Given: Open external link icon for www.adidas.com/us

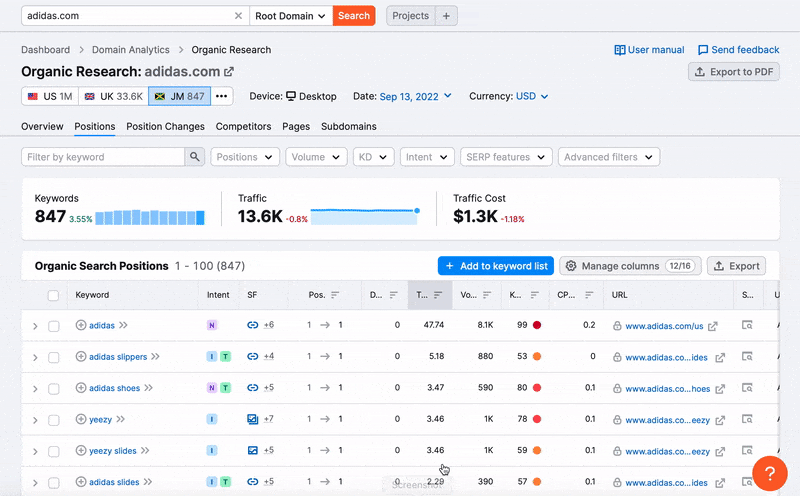Looking at the screenshot, I should coord(713,326).
